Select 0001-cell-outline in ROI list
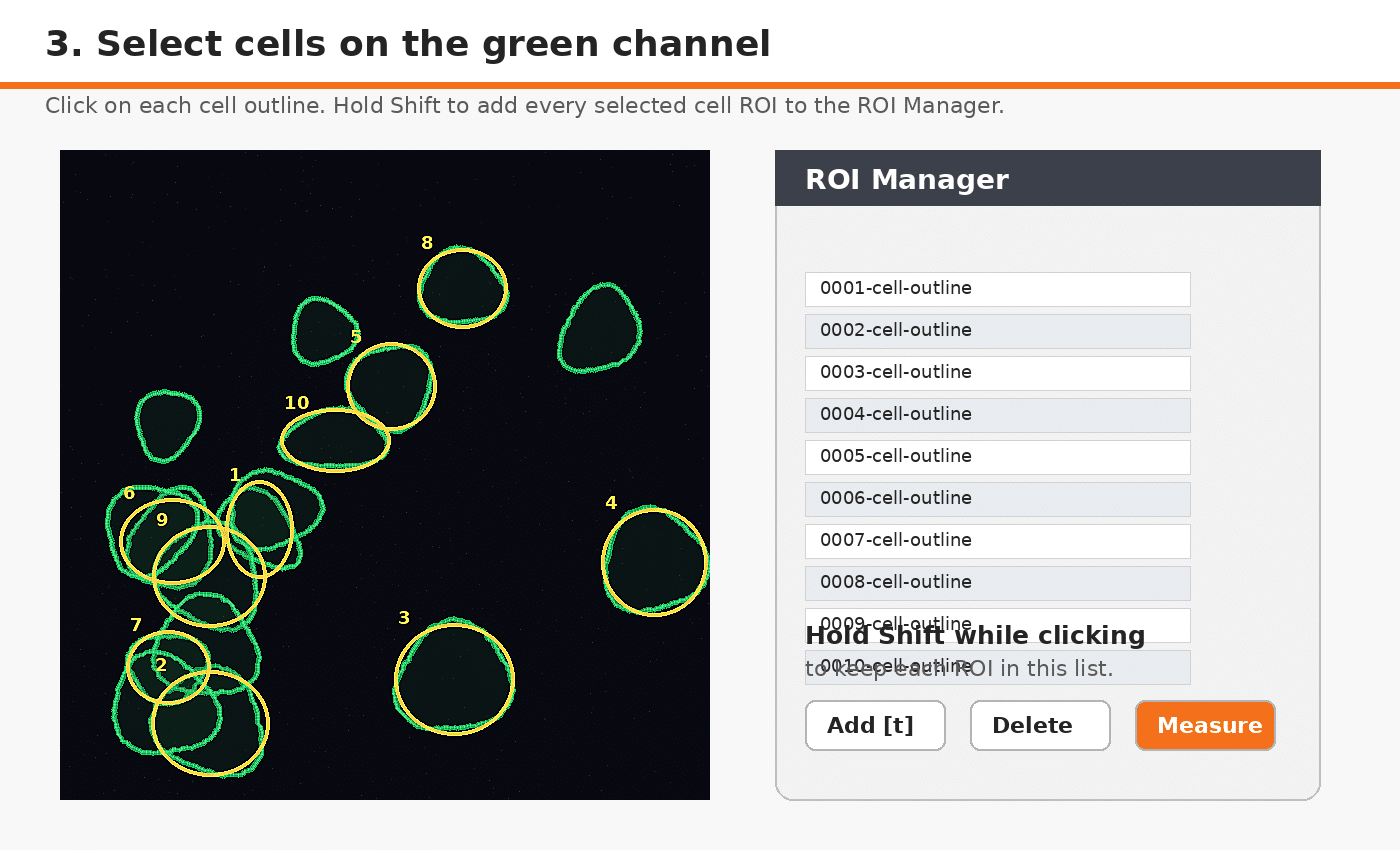Viewport: 1400px width, 850px height. (997, 289)
